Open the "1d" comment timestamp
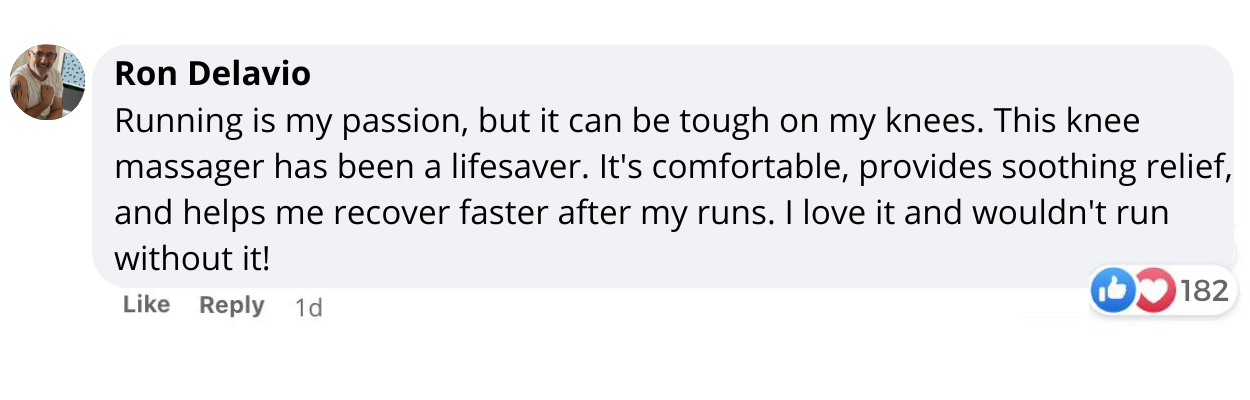 tap(309, 307)
